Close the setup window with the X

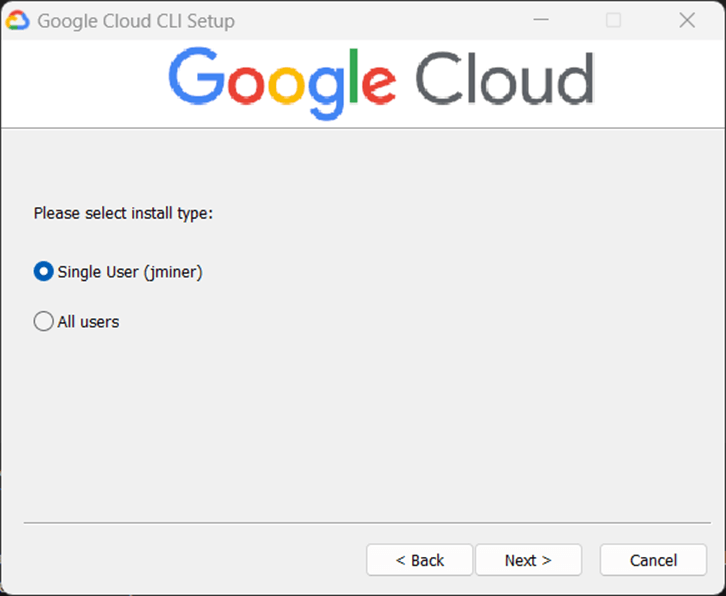(x=687, y=20)
